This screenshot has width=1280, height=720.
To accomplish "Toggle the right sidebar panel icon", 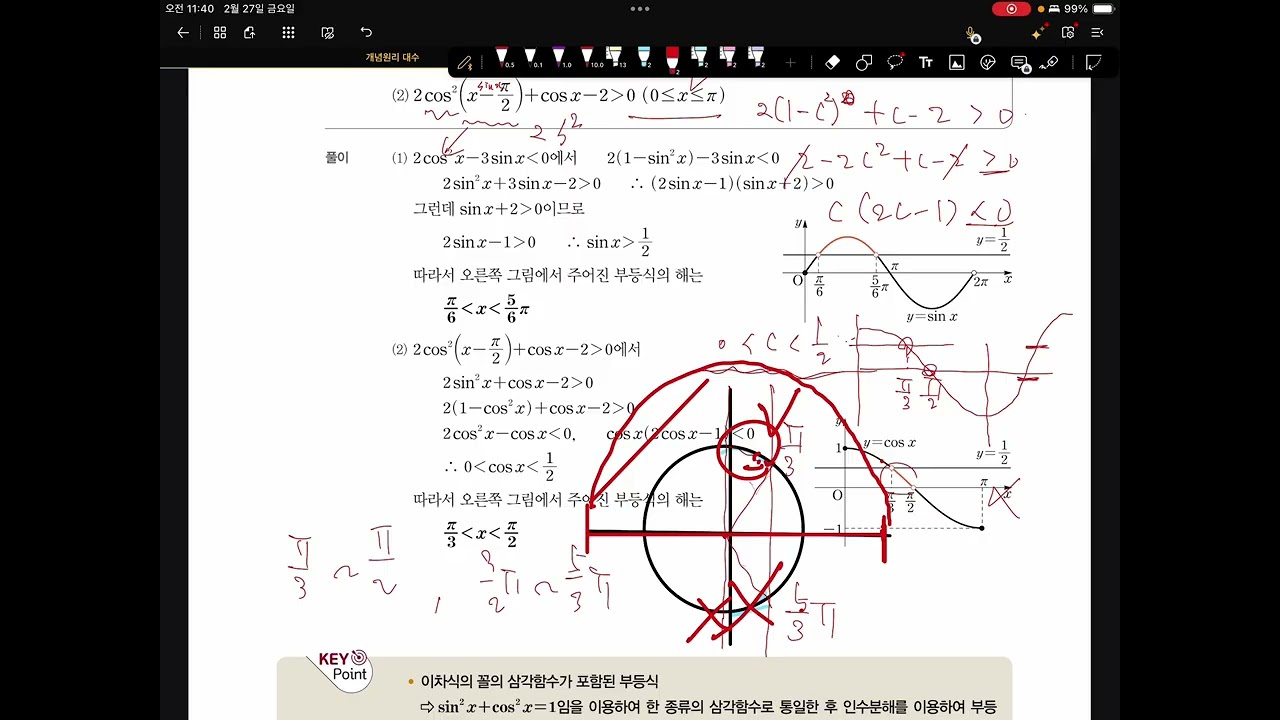I will (1097, 33).
